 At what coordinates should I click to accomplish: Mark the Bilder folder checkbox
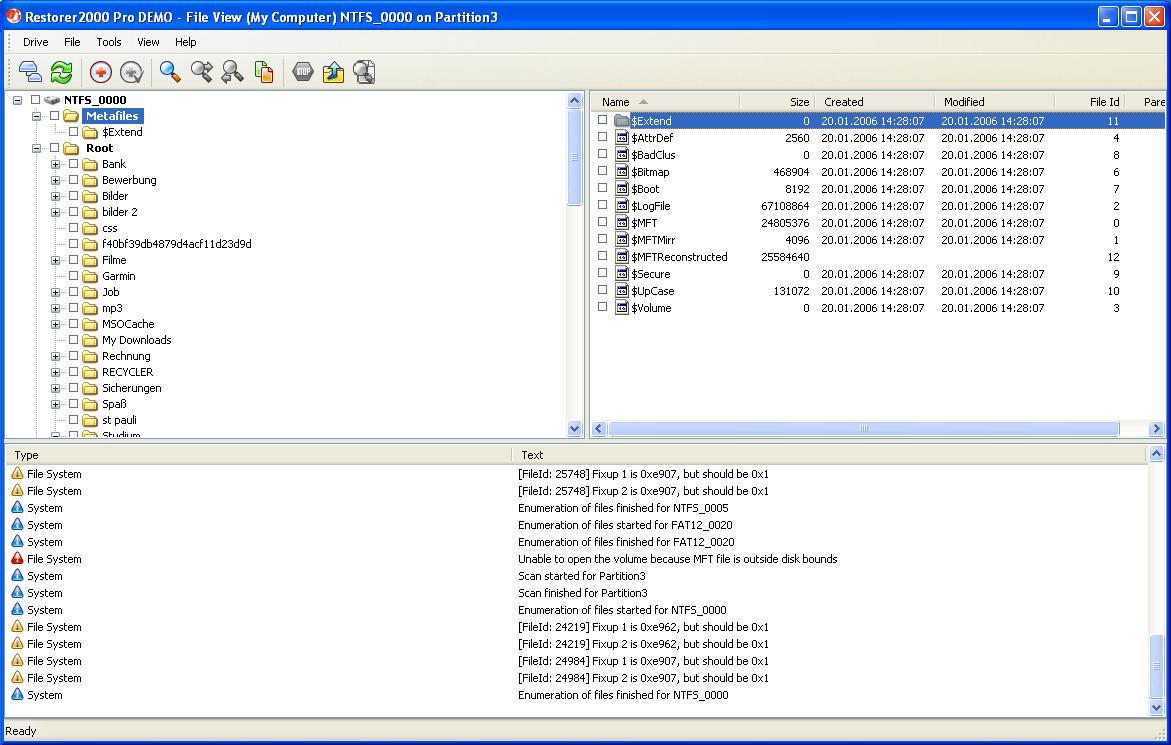coord(73,196)
